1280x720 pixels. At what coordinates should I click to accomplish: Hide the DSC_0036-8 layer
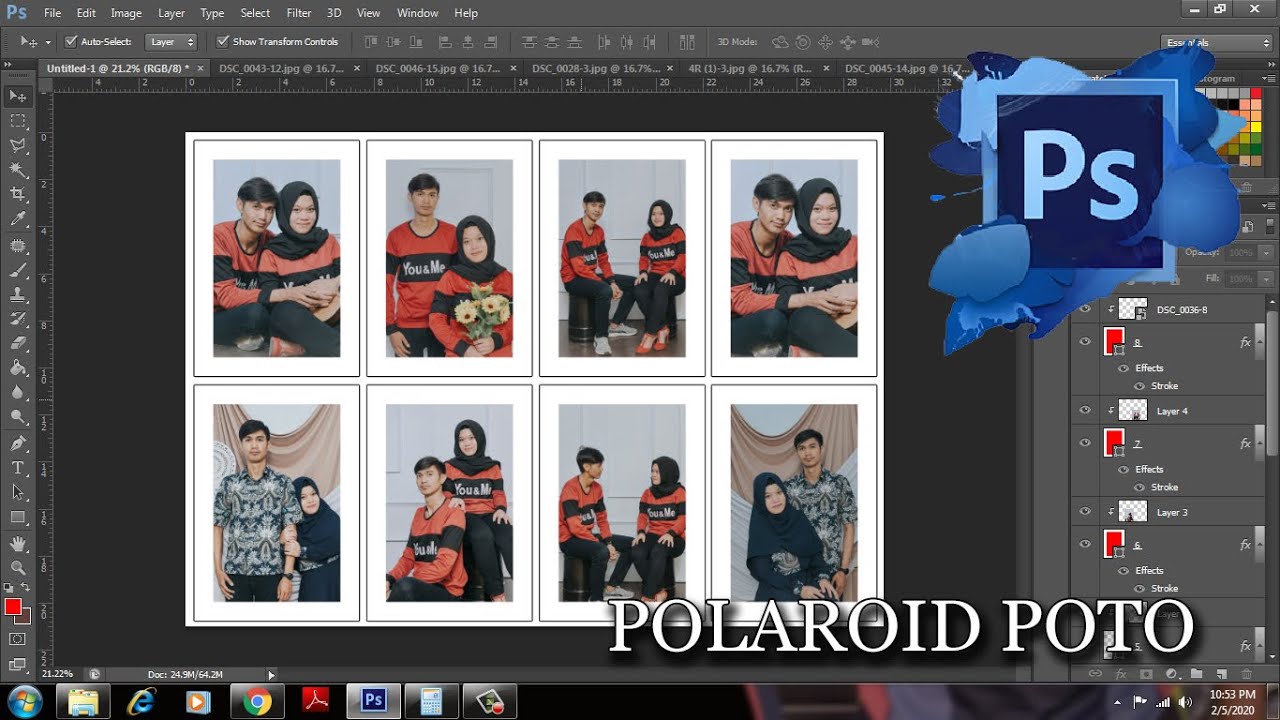tap(1085, 309)
